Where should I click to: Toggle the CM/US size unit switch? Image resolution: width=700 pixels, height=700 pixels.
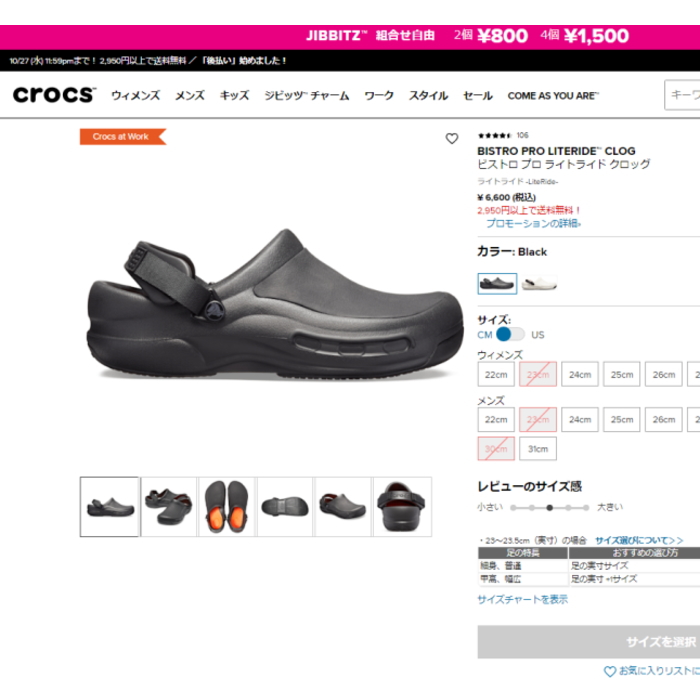click(510, 334)
